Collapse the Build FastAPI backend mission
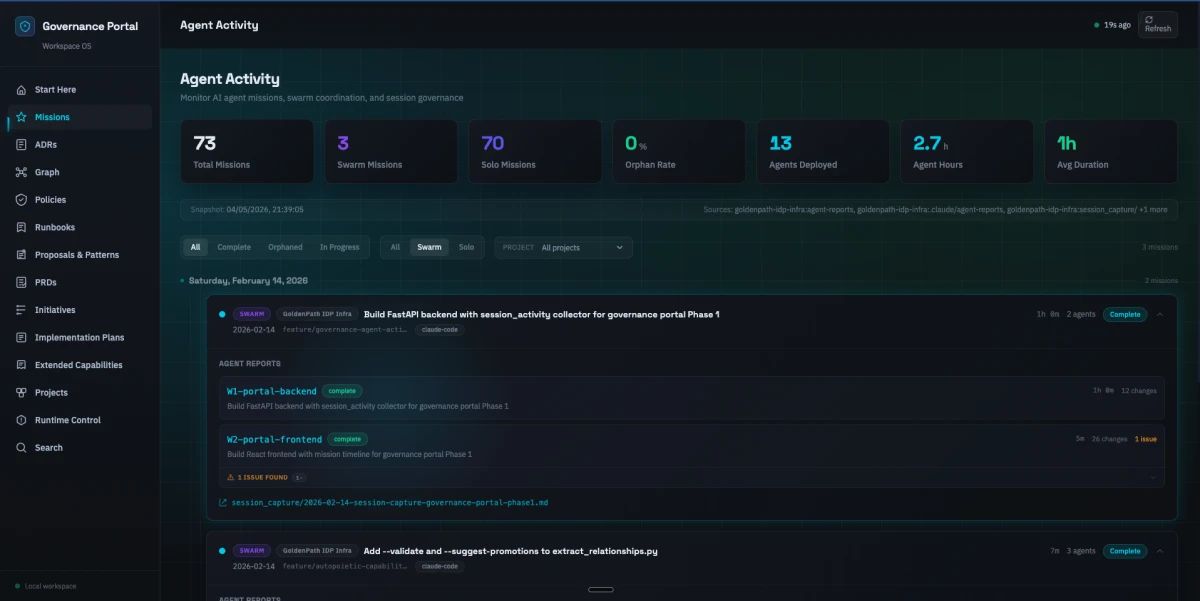The width and height of the screenshot is (1200, 601). [1159, 314]
